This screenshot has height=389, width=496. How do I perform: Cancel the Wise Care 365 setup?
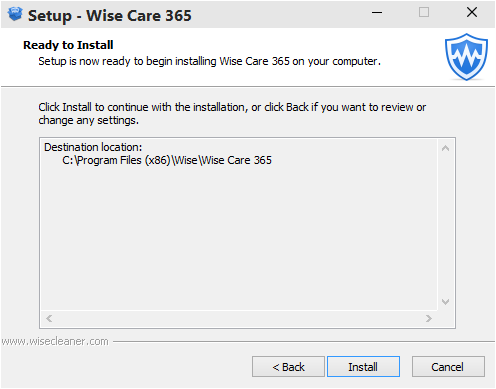pyautogui.click(x=448, y=367)
